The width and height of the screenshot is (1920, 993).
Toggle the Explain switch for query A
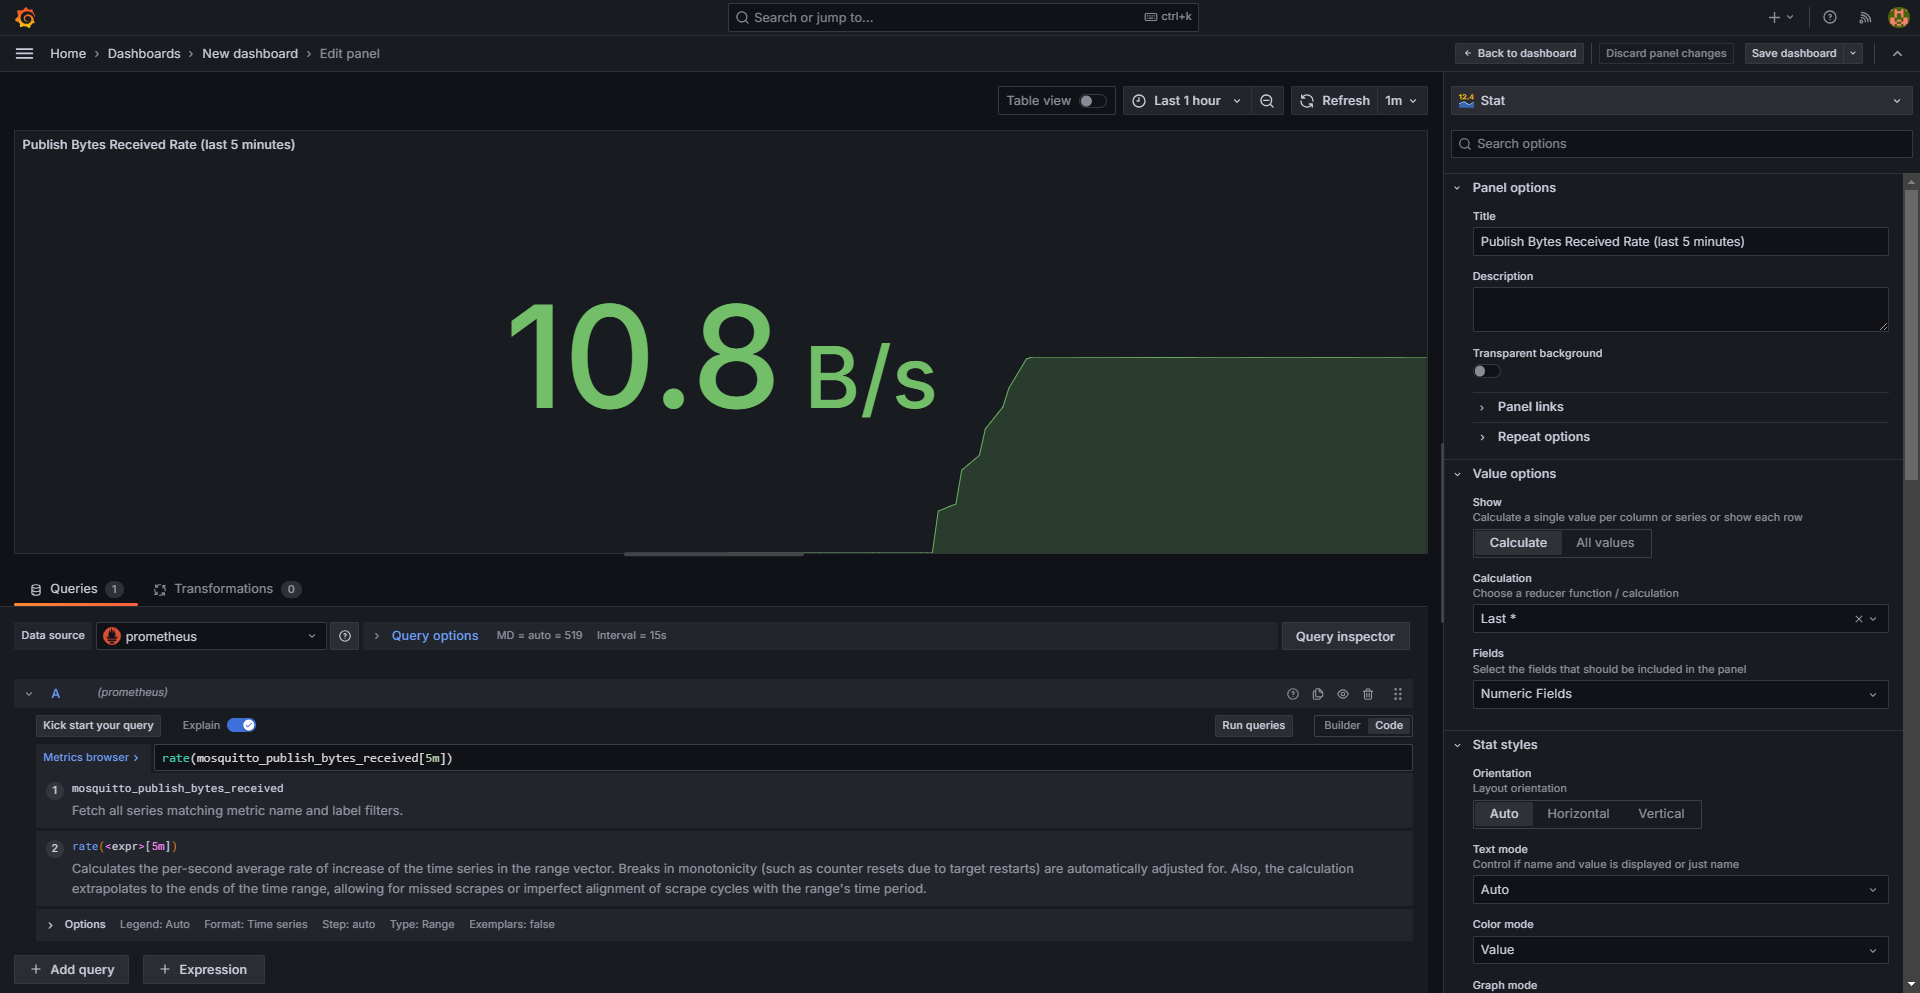(x=241, y=725)
